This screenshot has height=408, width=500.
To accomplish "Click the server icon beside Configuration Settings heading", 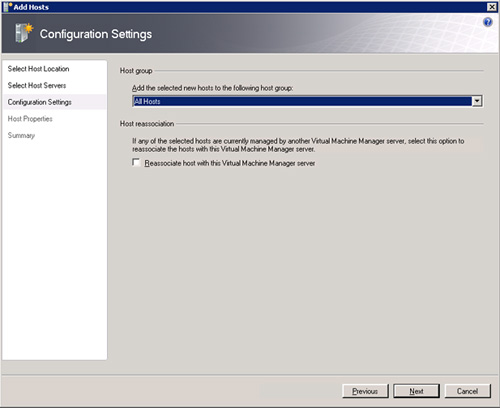I will (x=24, y=33).
